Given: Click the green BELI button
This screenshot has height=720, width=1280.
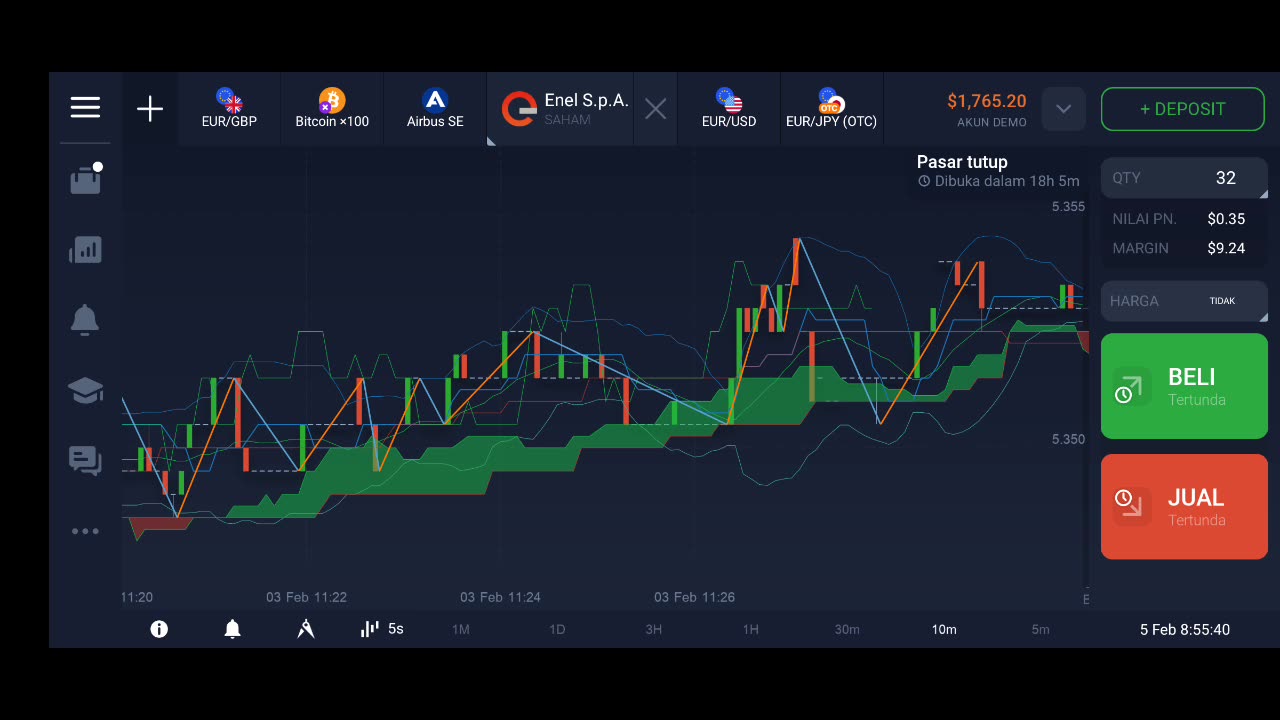Looking at the screenshot, I should tap(1184, 386).
